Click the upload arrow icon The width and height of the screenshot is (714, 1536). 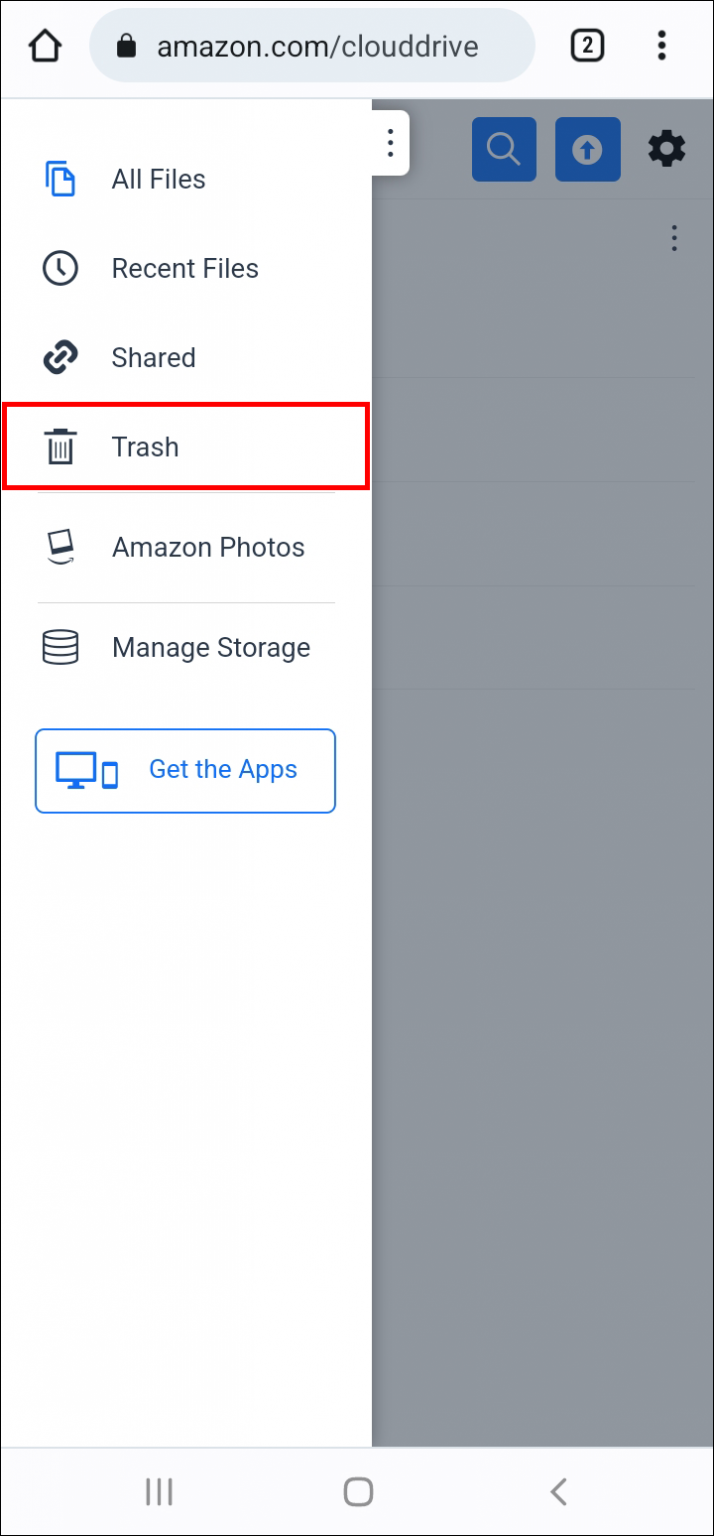[587, 148]
